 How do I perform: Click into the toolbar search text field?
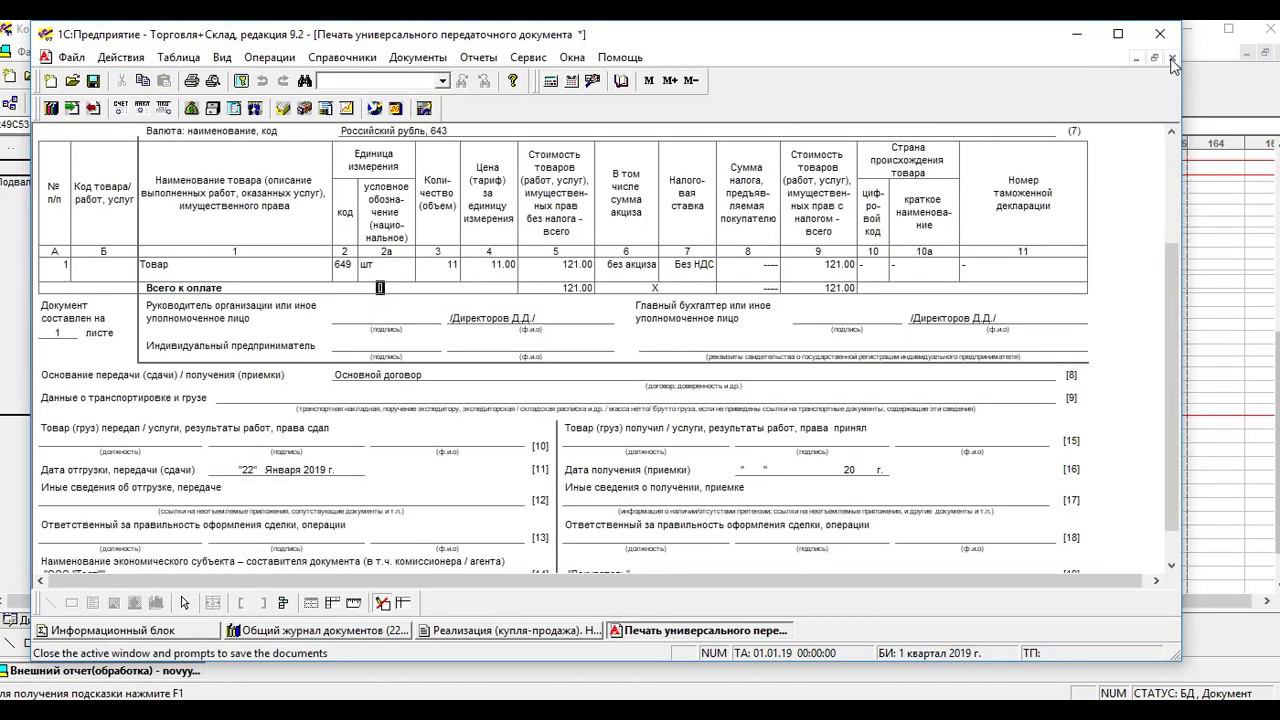pyautogui.click(x=375, y=81)
